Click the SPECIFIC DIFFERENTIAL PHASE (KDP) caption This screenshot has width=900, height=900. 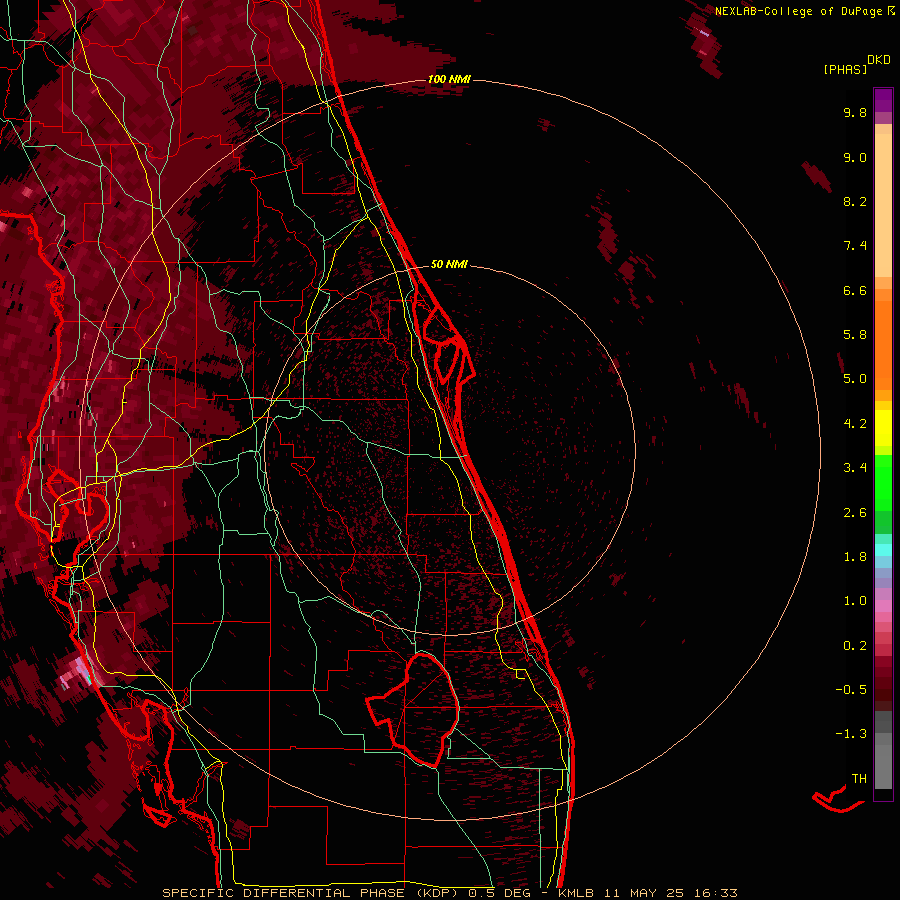tap(312, 893)
